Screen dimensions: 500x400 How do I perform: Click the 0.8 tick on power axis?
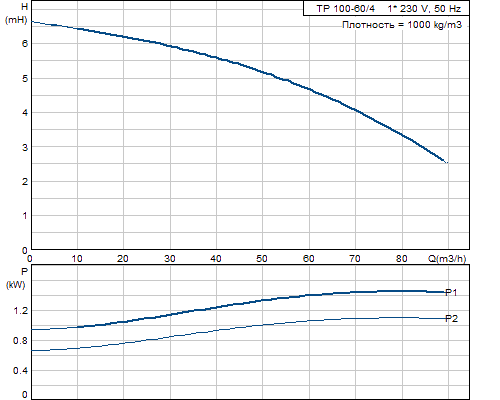(x=20, y=341)
